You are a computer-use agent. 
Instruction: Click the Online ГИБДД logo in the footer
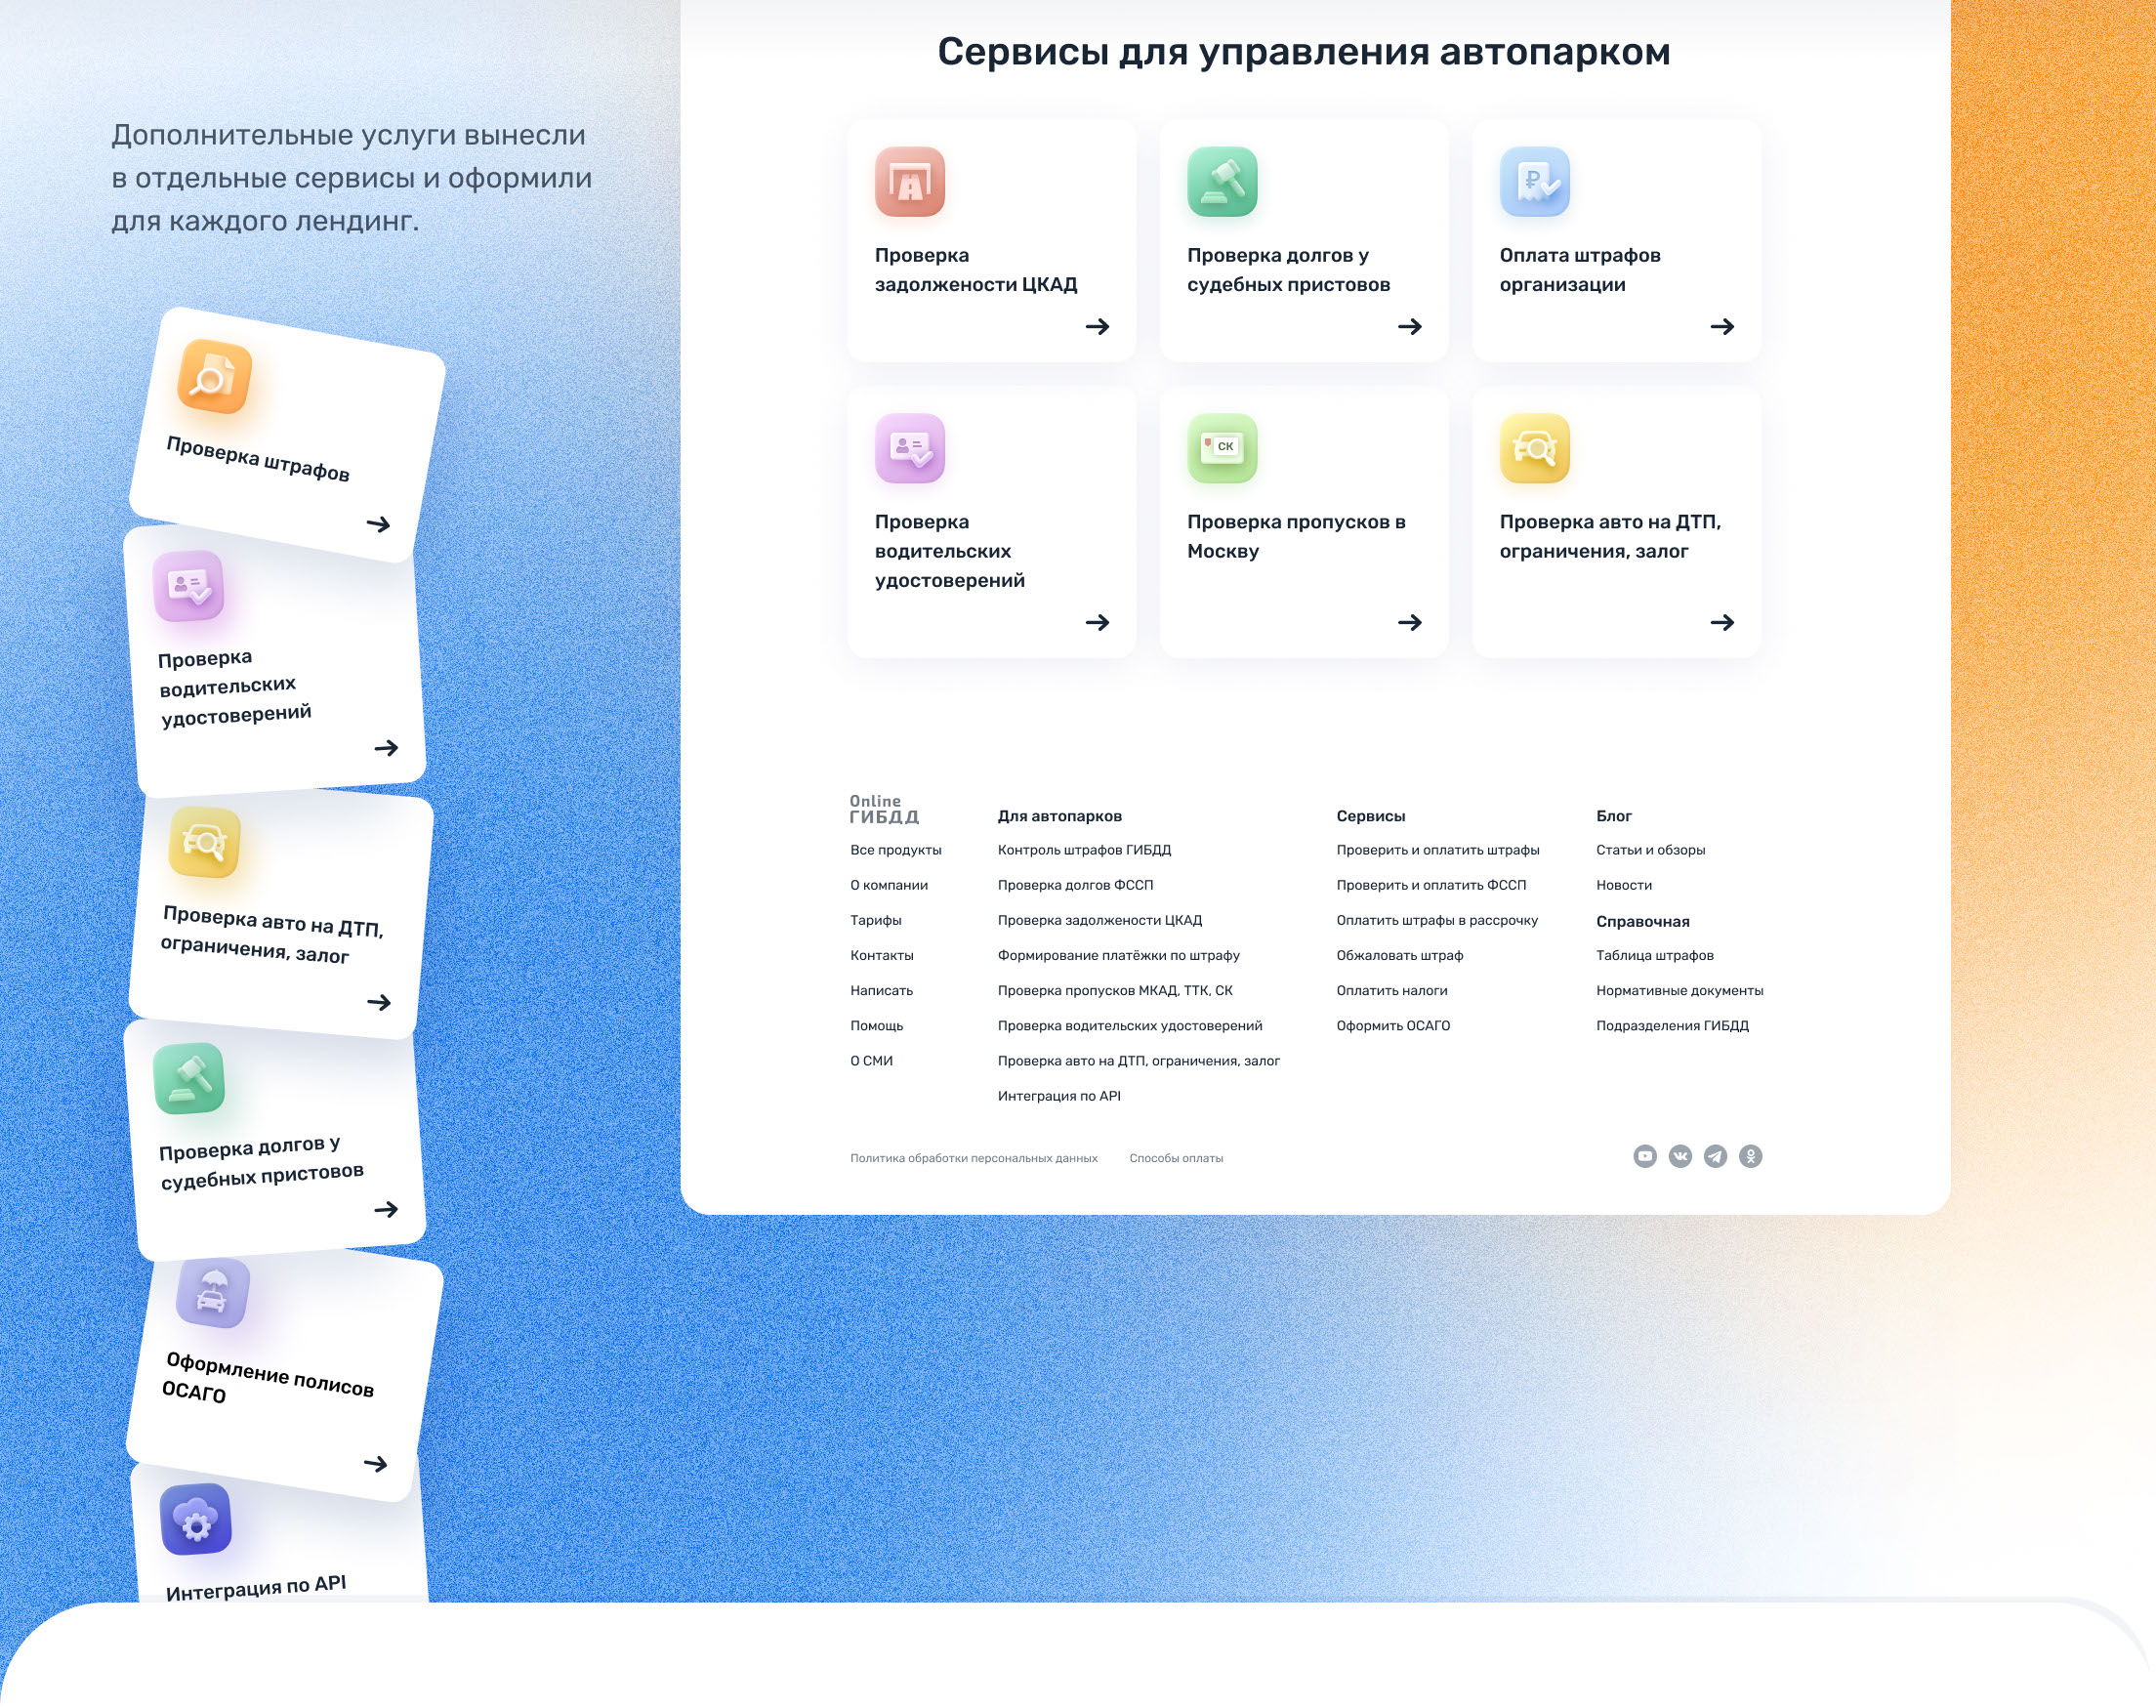click(884, 809)
